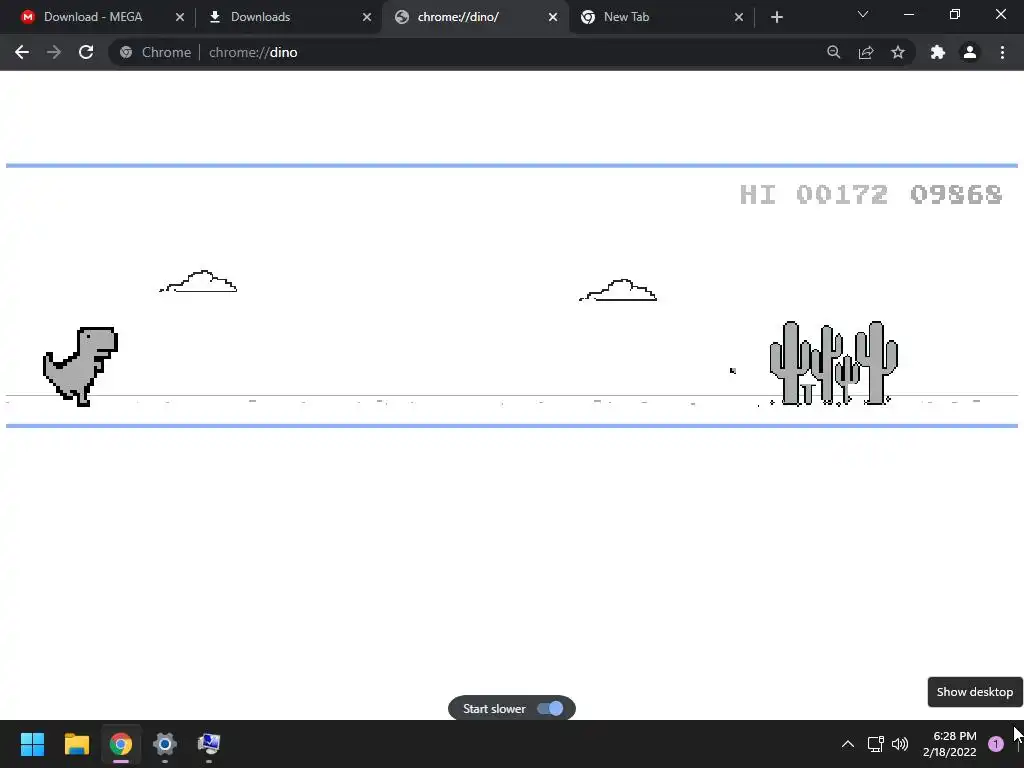Expand the hidden system tray icons chevron

[848, 744]
